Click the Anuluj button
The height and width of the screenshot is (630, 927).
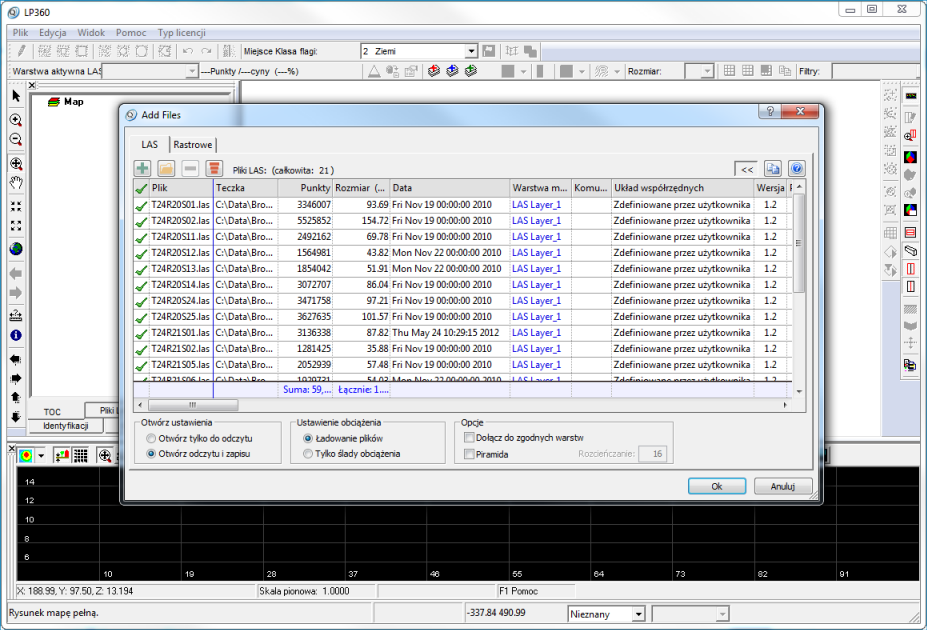point(783,486)
